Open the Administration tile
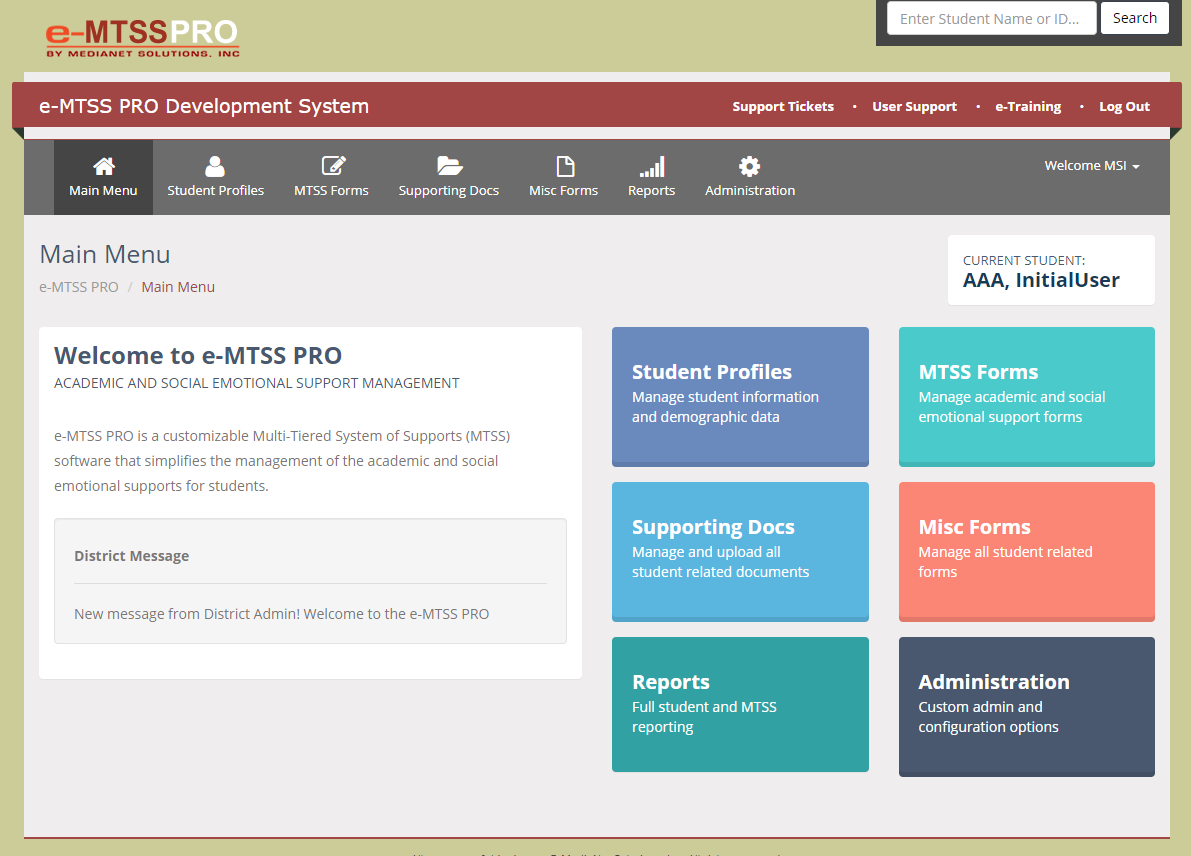The width and height of the screenshot is (1191, 856). (x=1026, y=706)
